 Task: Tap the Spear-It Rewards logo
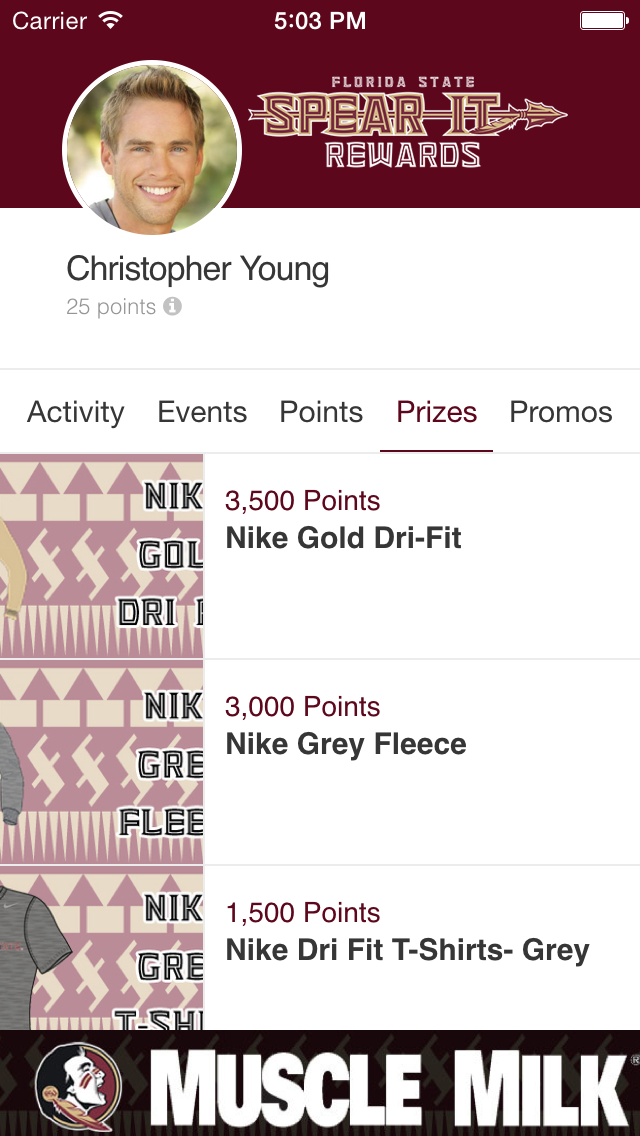coord(407,122)
